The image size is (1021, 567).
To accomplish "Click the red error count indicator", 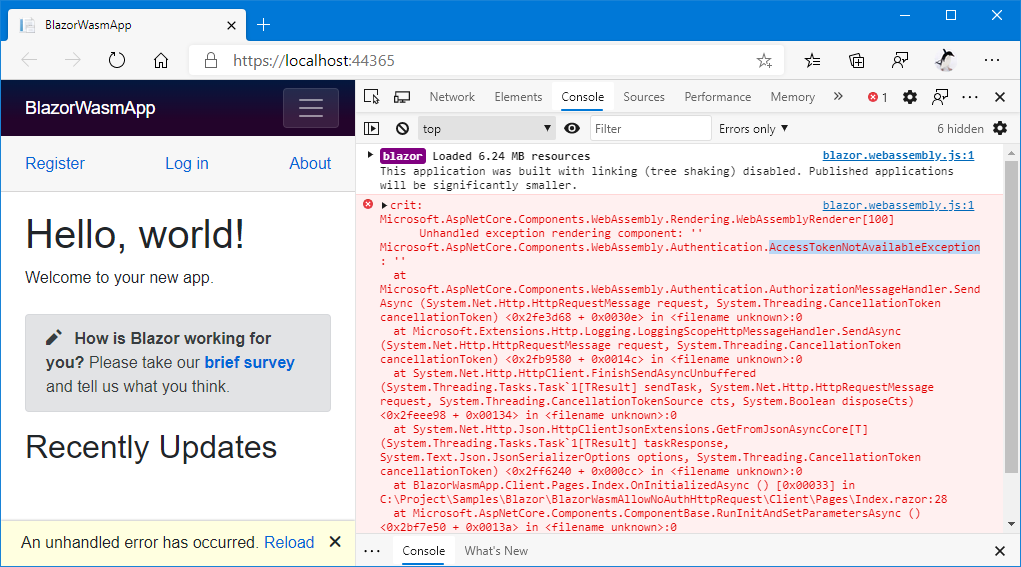I will (877, 97).
